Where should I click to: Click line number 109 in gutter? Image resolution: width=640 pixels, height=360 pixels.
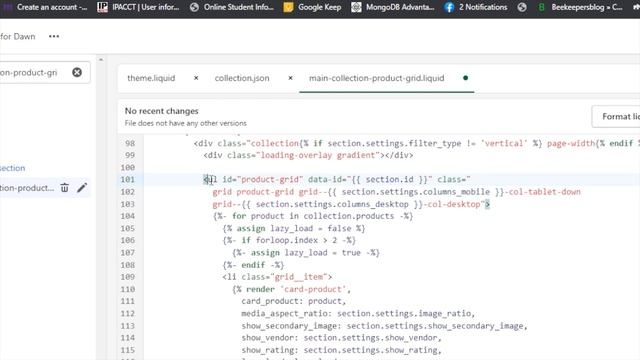(127, 277)
